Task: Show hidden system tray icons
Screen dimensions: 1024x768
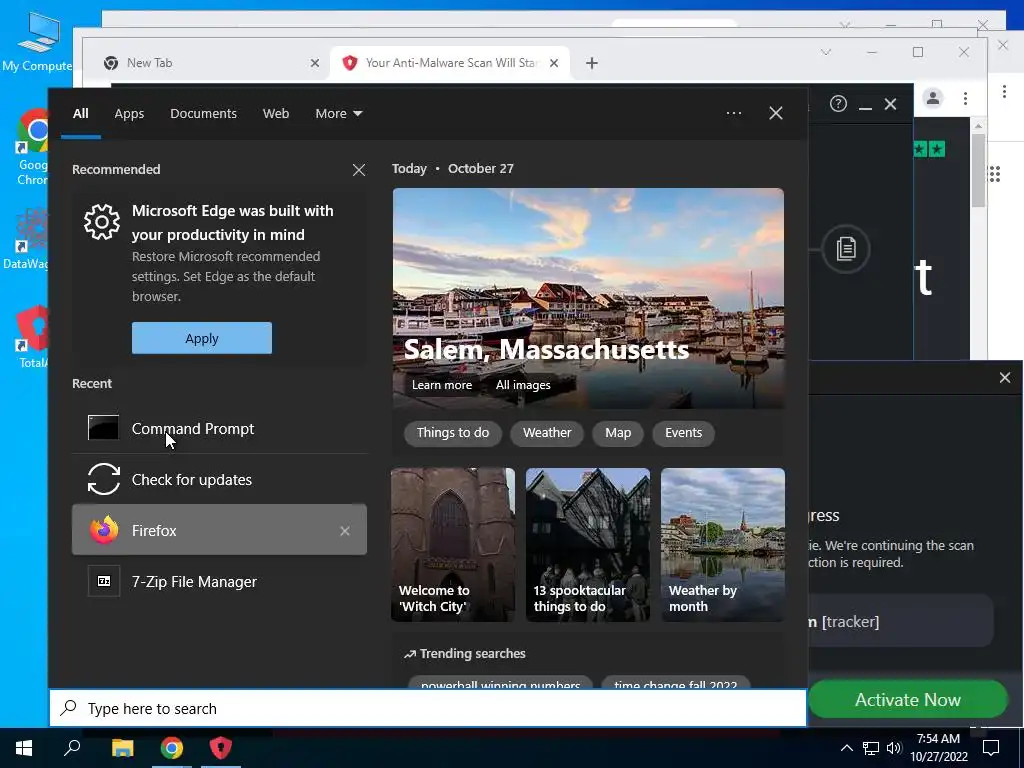Action: coord(846,748)
